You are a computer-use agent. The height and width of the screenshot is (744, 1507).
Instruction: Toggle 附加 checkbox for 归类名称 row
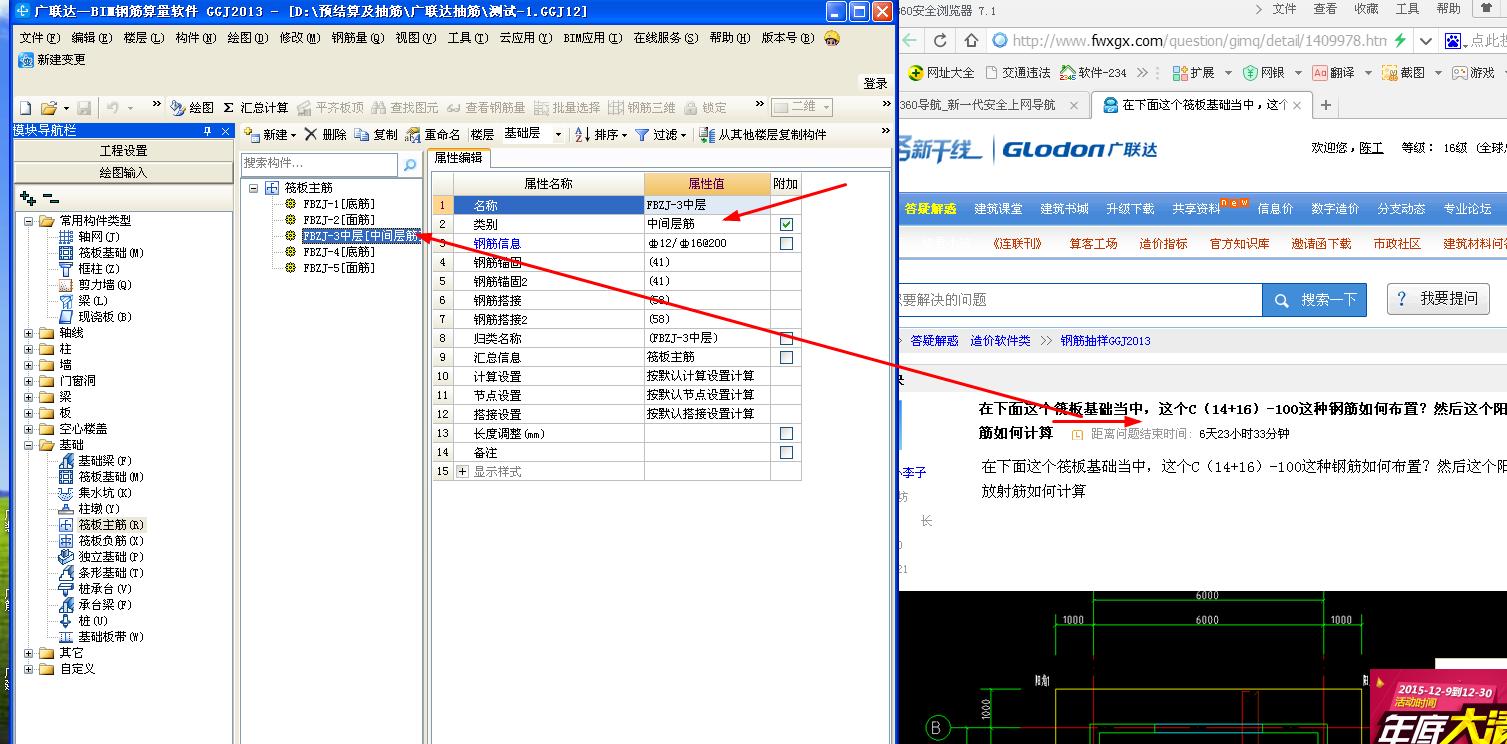click(786, 339)
